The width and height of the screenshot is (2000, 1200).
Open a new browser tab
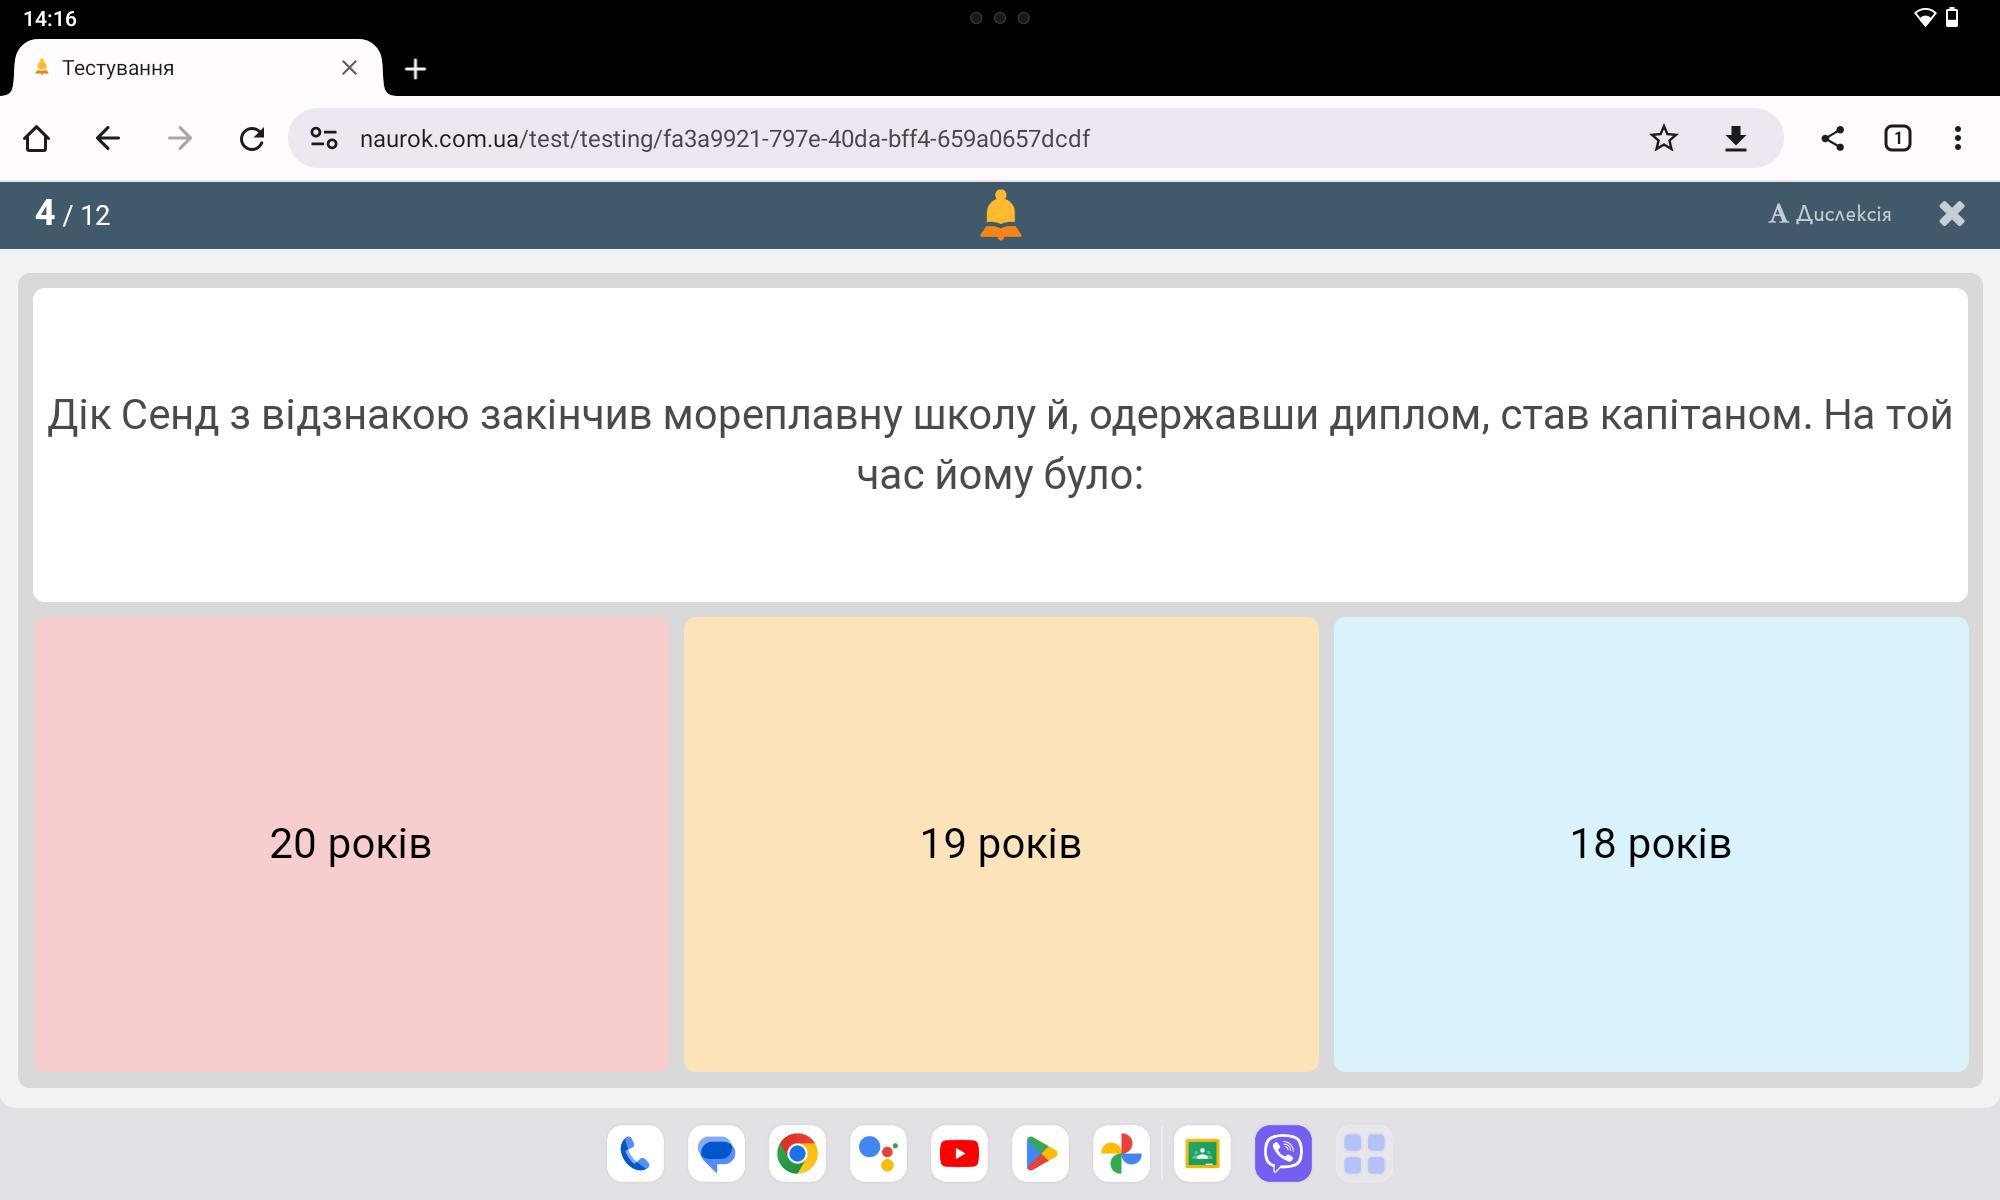[415, 68]
